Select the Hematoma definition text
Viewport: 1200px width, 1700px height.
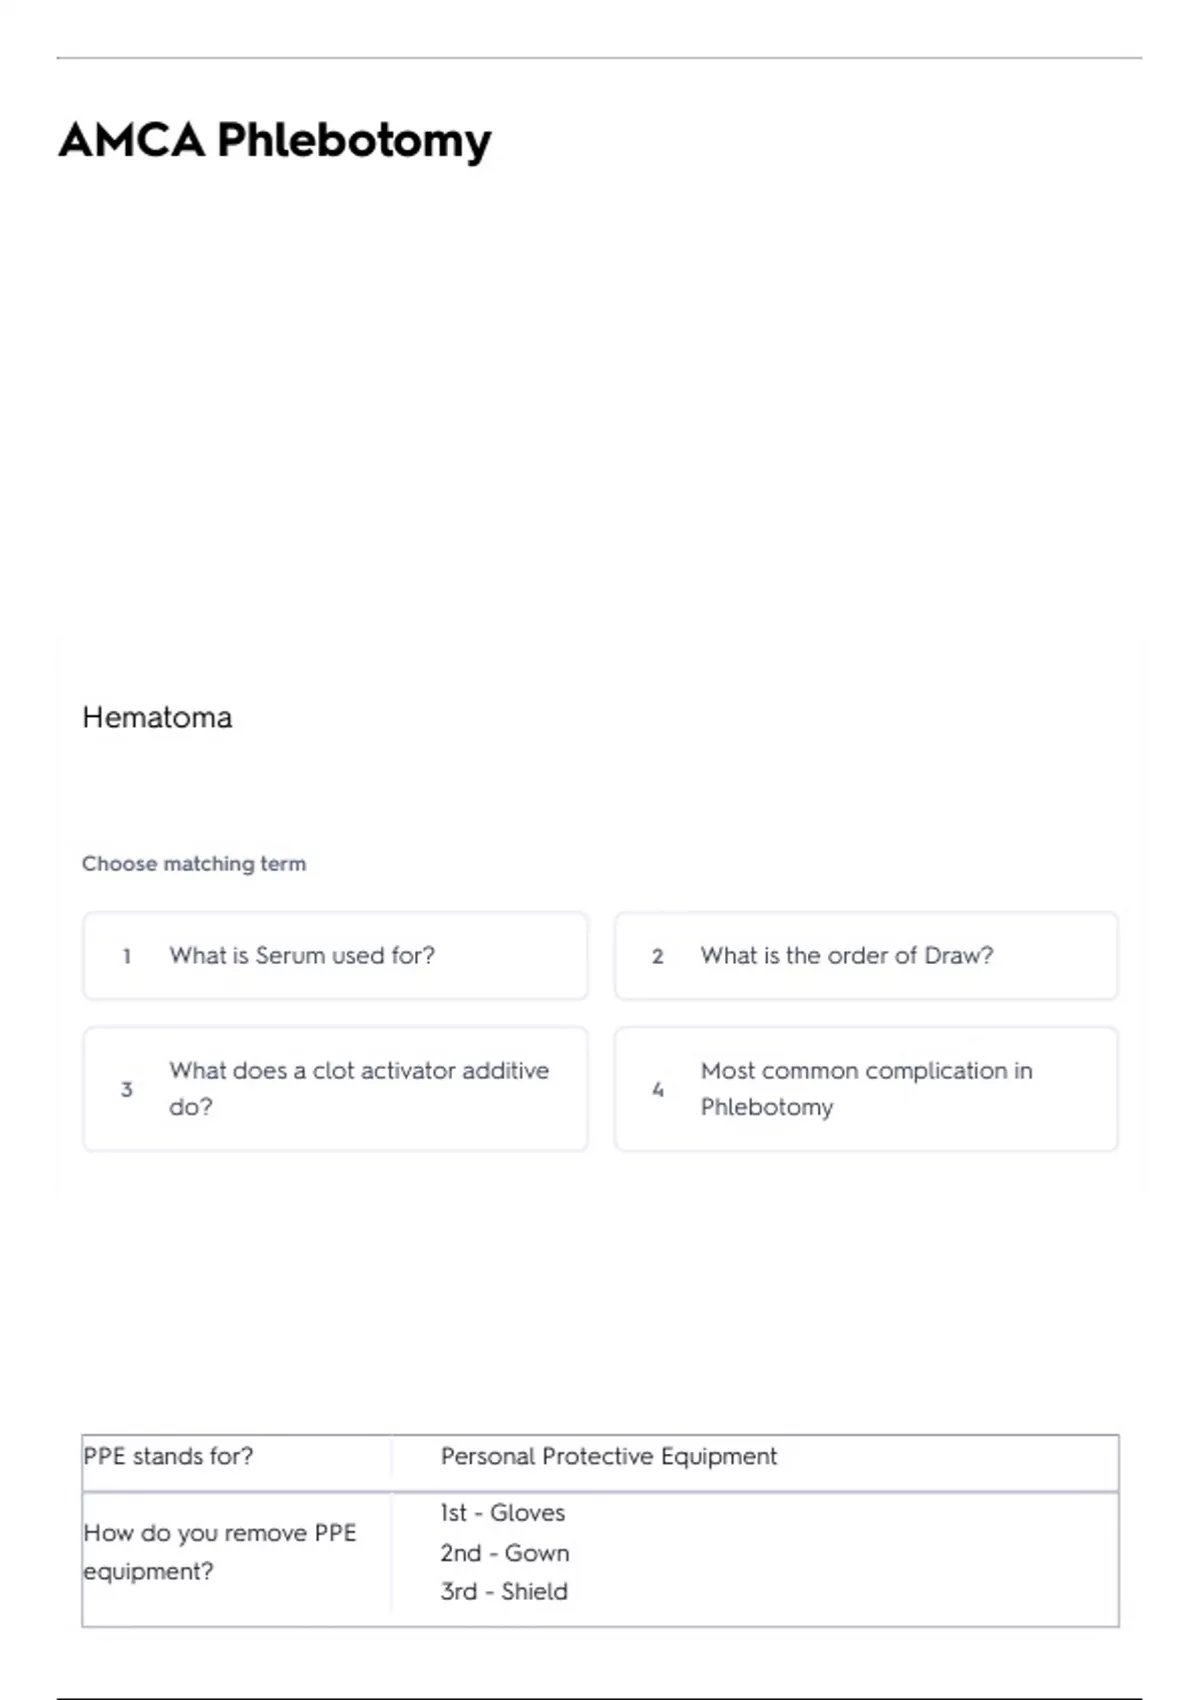157,717
